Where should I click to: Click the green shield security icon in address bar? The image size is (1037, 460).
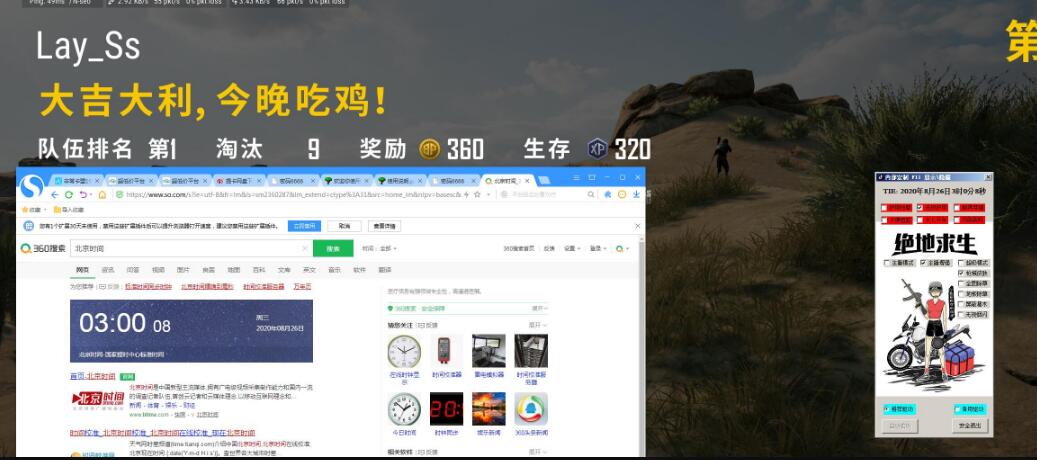click(x=120, y=195)
